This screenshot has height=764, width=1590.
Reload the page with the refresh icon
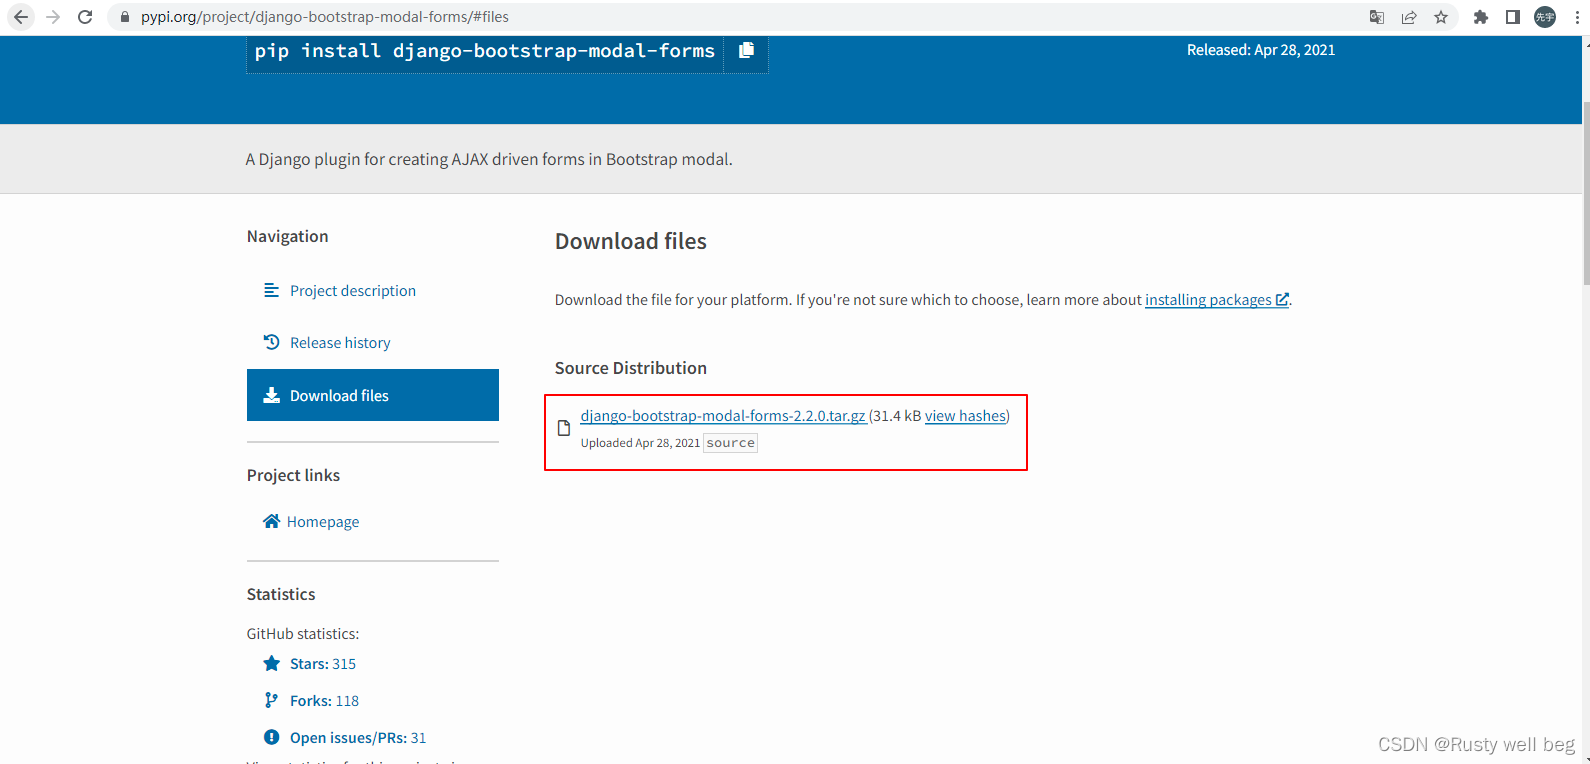(85, 17)
